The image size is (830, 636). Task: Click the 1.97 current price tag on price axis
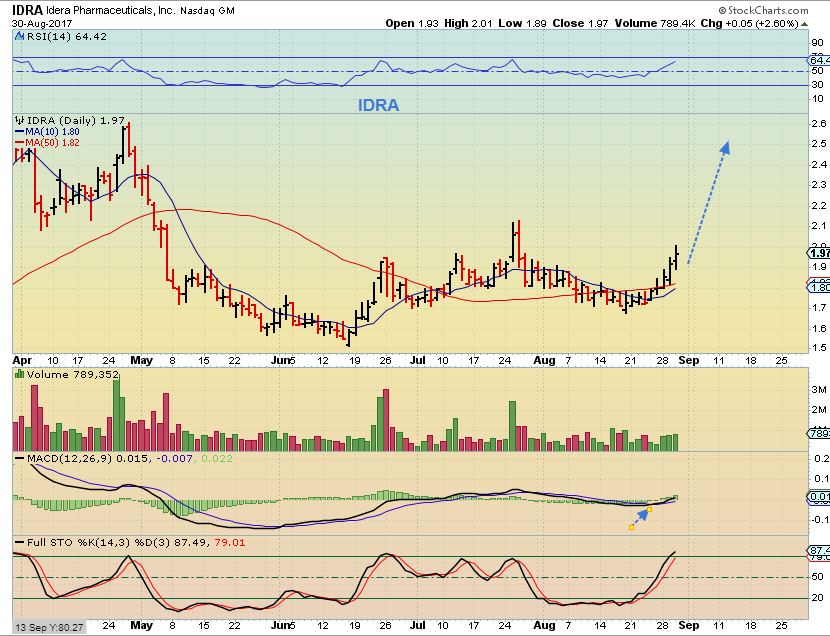(x=819, y=253)
